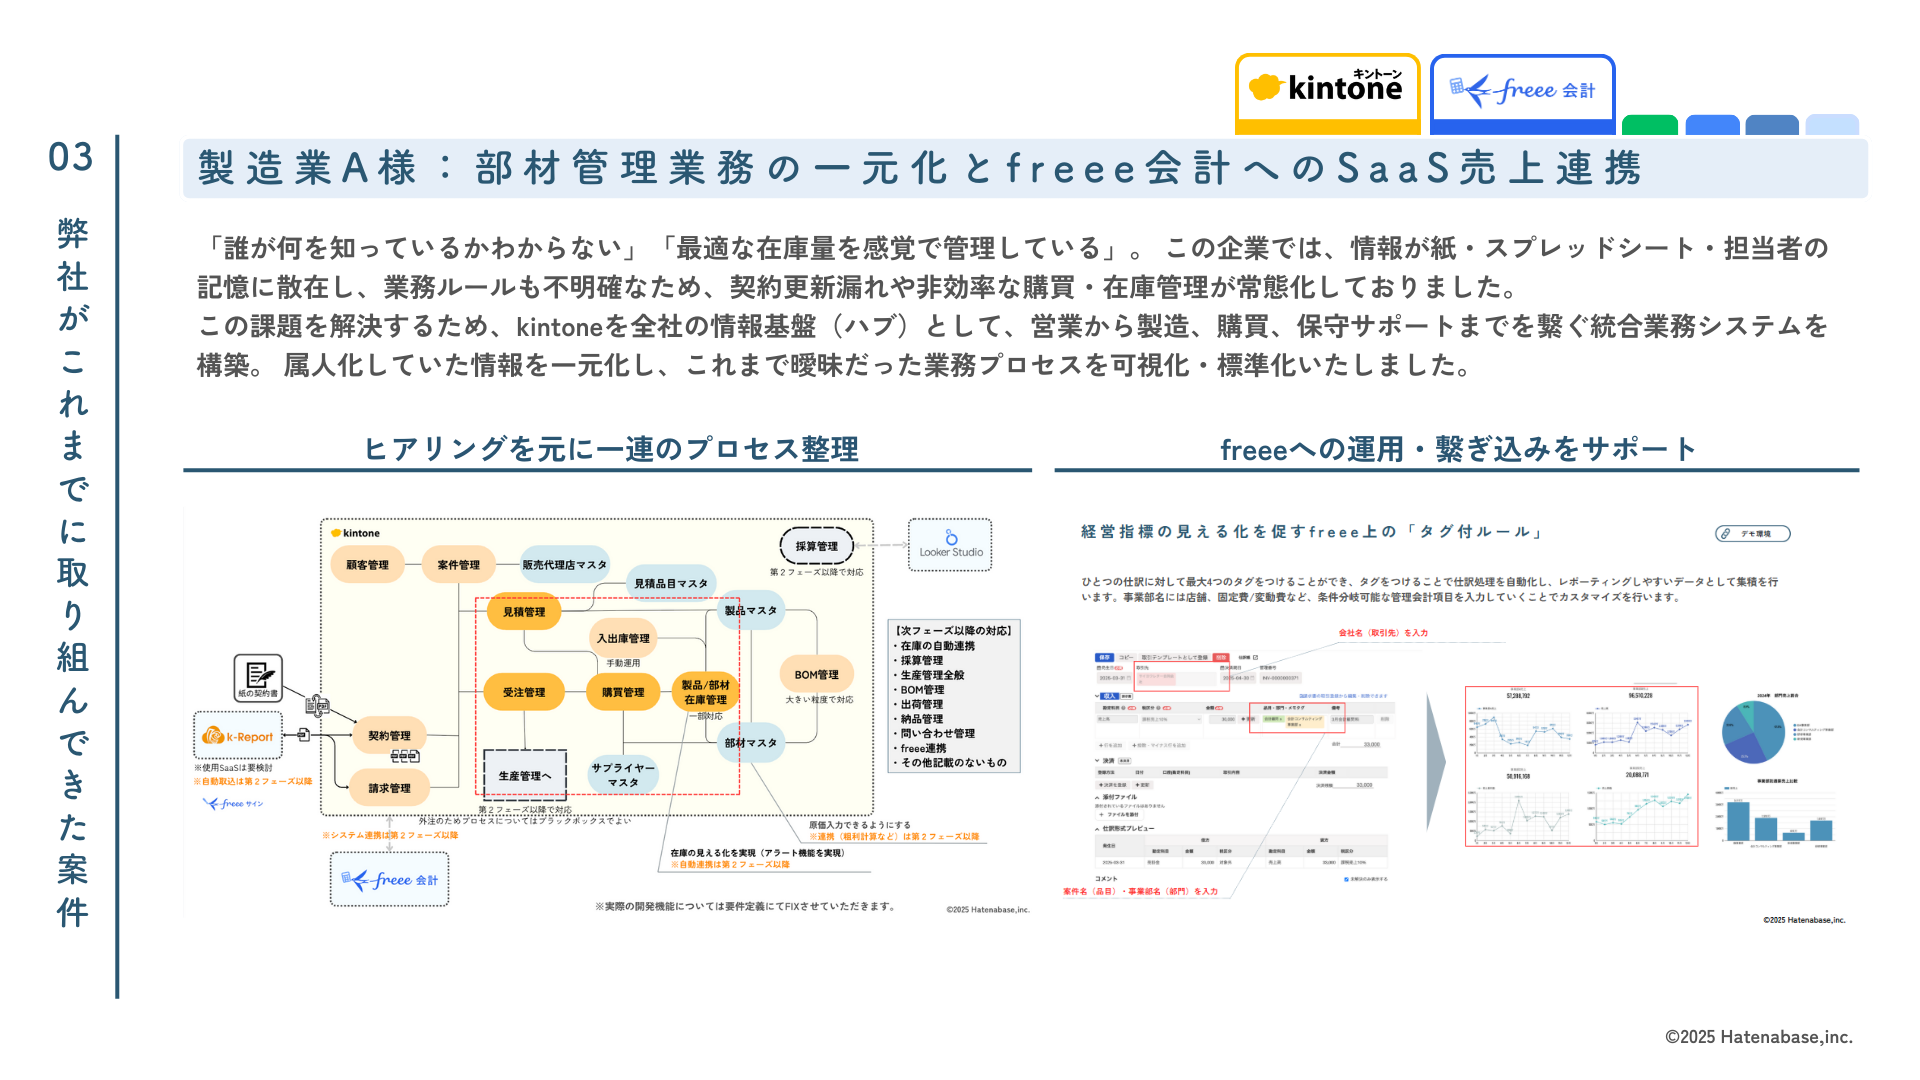Open the デモ環境 link
The height and width of the screenshot is (1080, 1920).
click(1755, 534)
